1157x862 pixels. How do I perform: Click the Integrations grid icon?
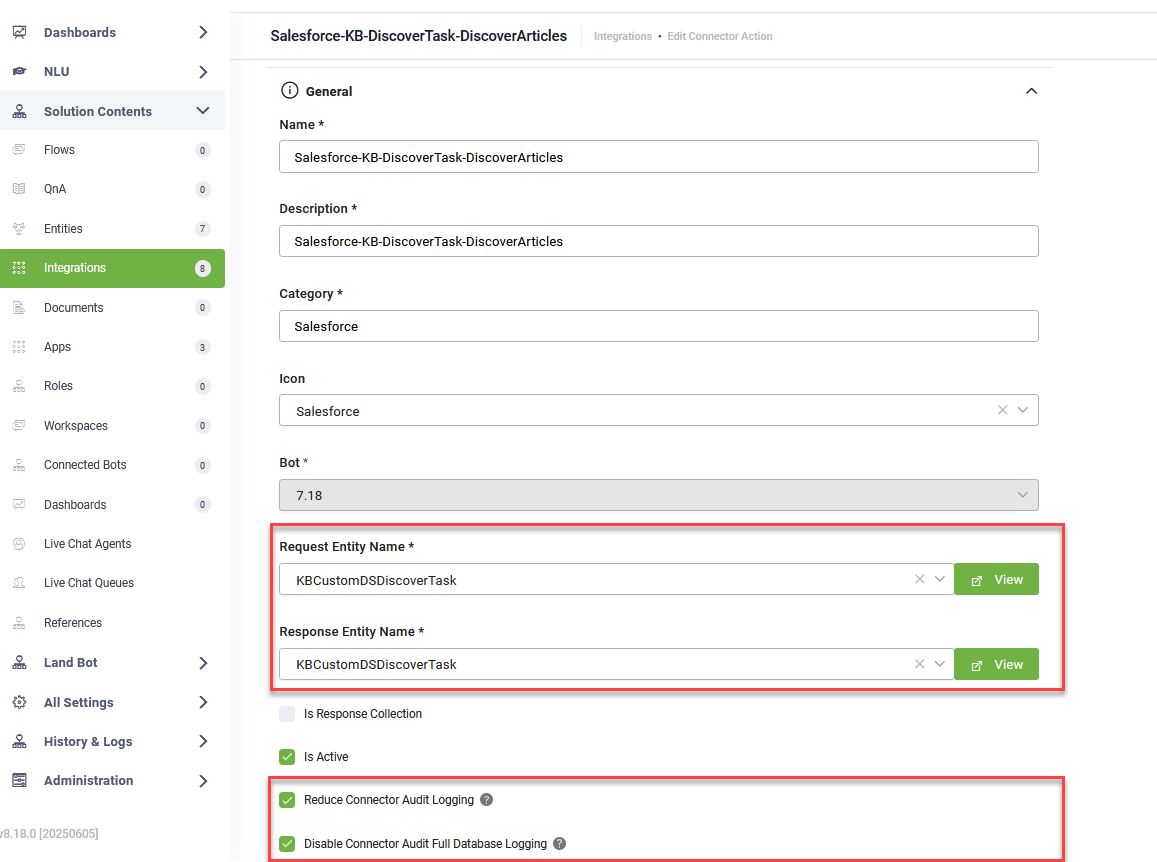(19, 268)
